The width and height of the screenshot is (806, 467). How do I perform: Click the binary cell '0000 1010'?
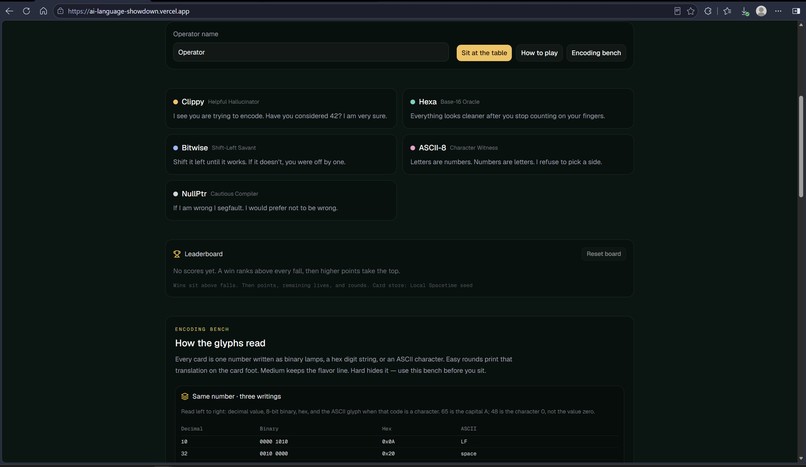point(273,441)
